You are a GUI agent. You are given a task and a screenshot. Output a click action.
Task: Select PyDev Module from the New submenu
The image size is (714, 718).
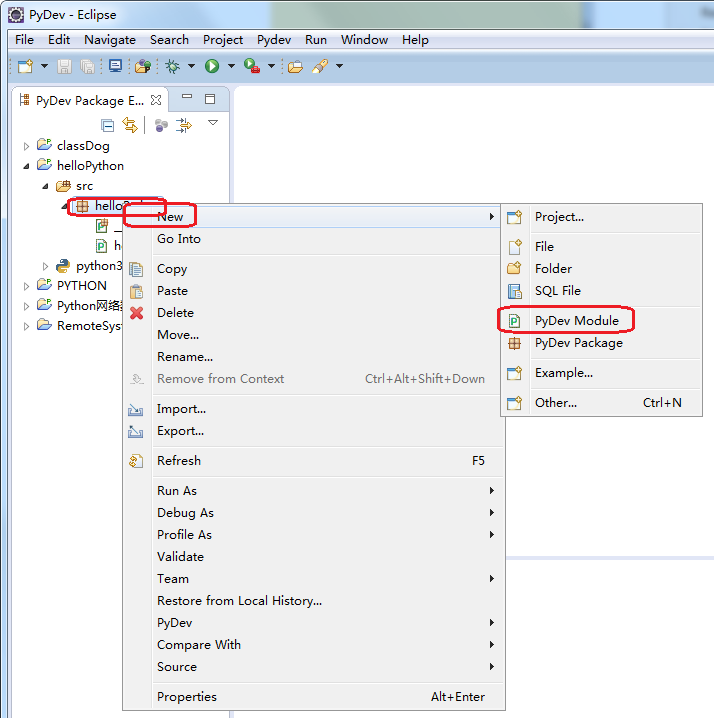coord(601,321)
